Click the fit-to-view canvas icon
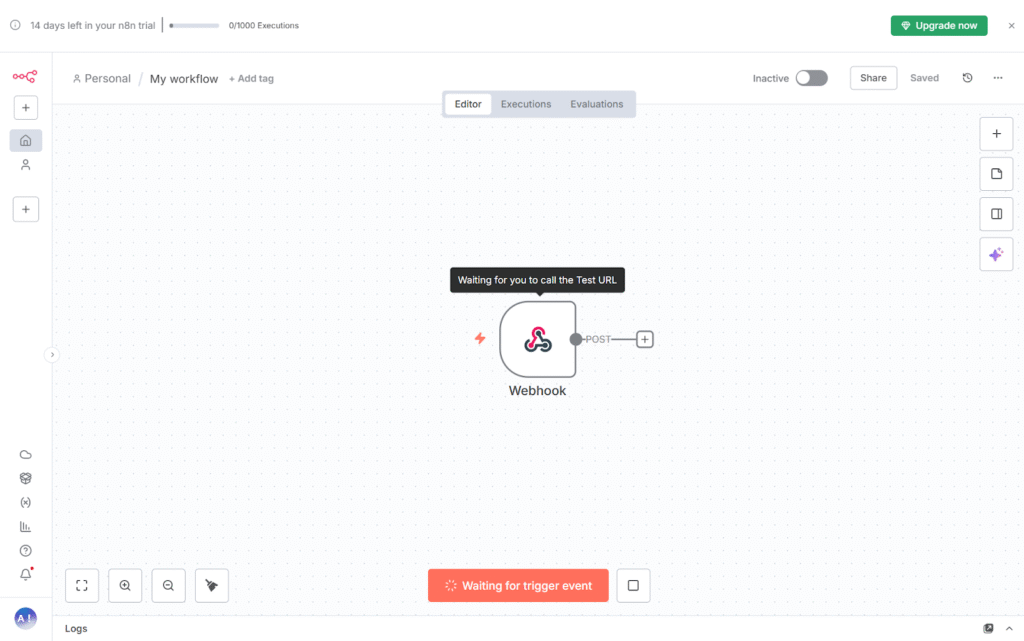The image size is (1024, 641). coord(82,586)
